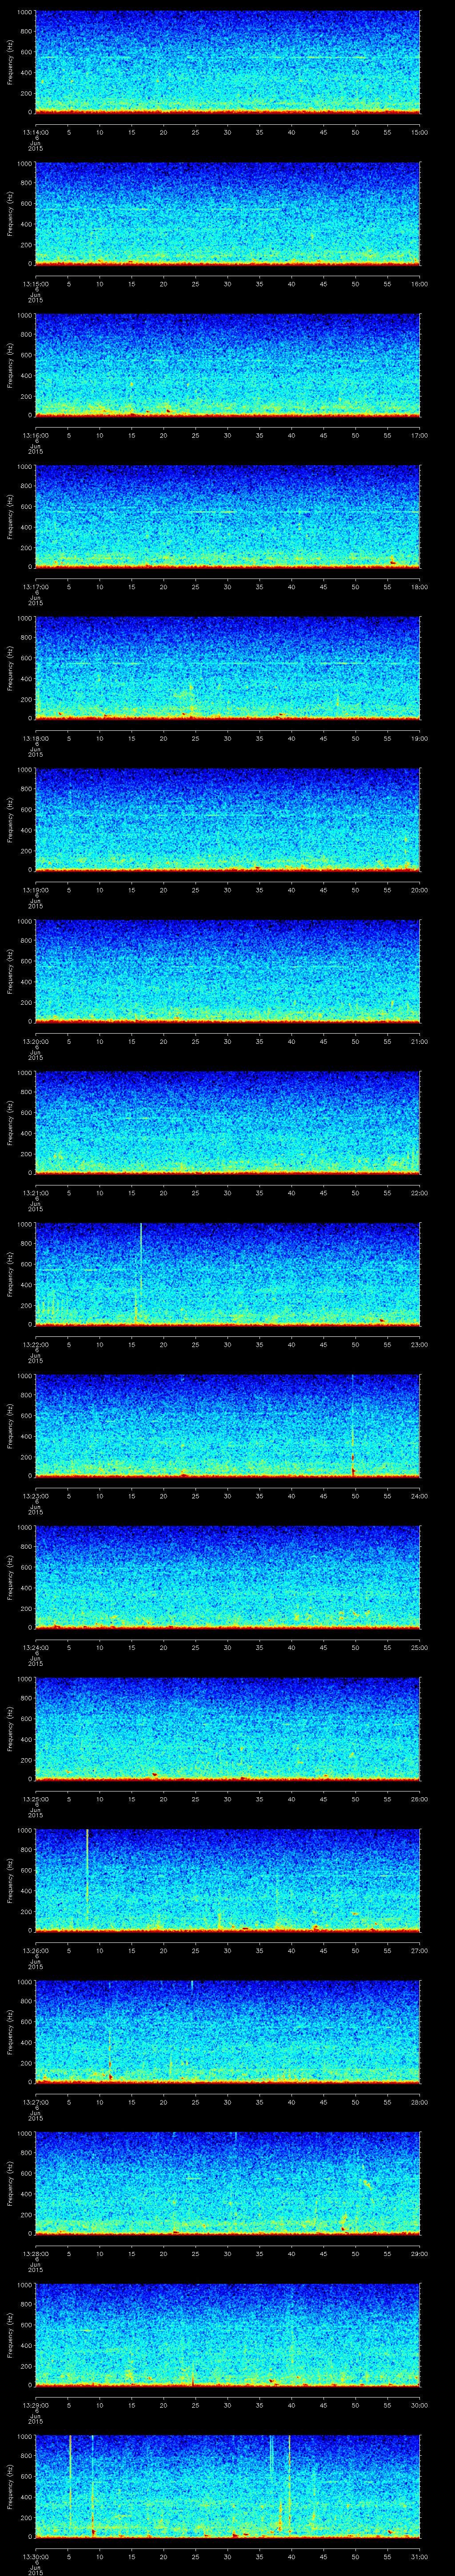The width and height of the screenshot is (455, 2576).
Task: Select the spectrogram panel starting at 13:28:00
Action: 228,2183
